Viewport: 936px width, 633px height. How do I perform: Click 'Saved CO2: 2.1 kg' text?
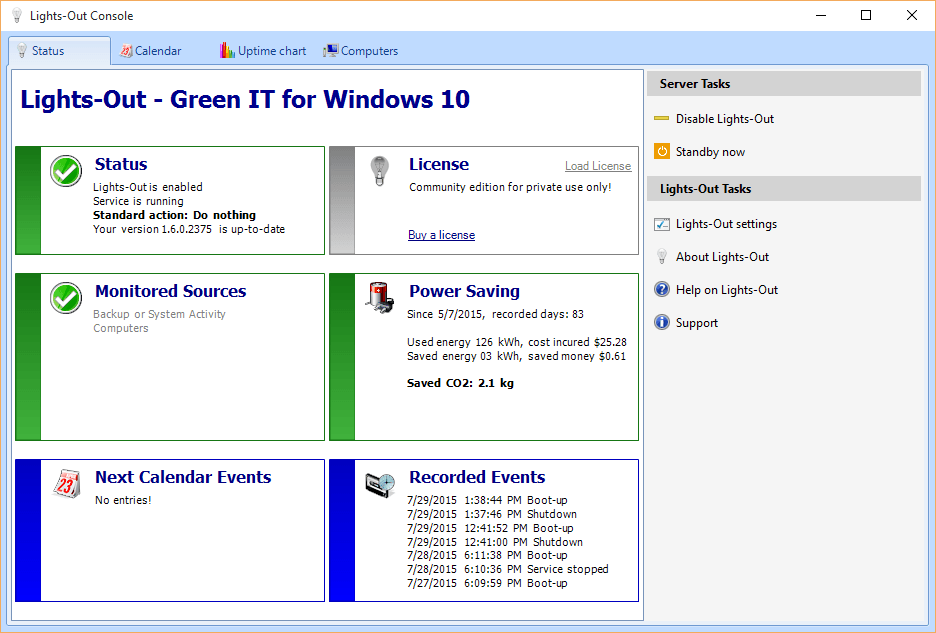460,383
